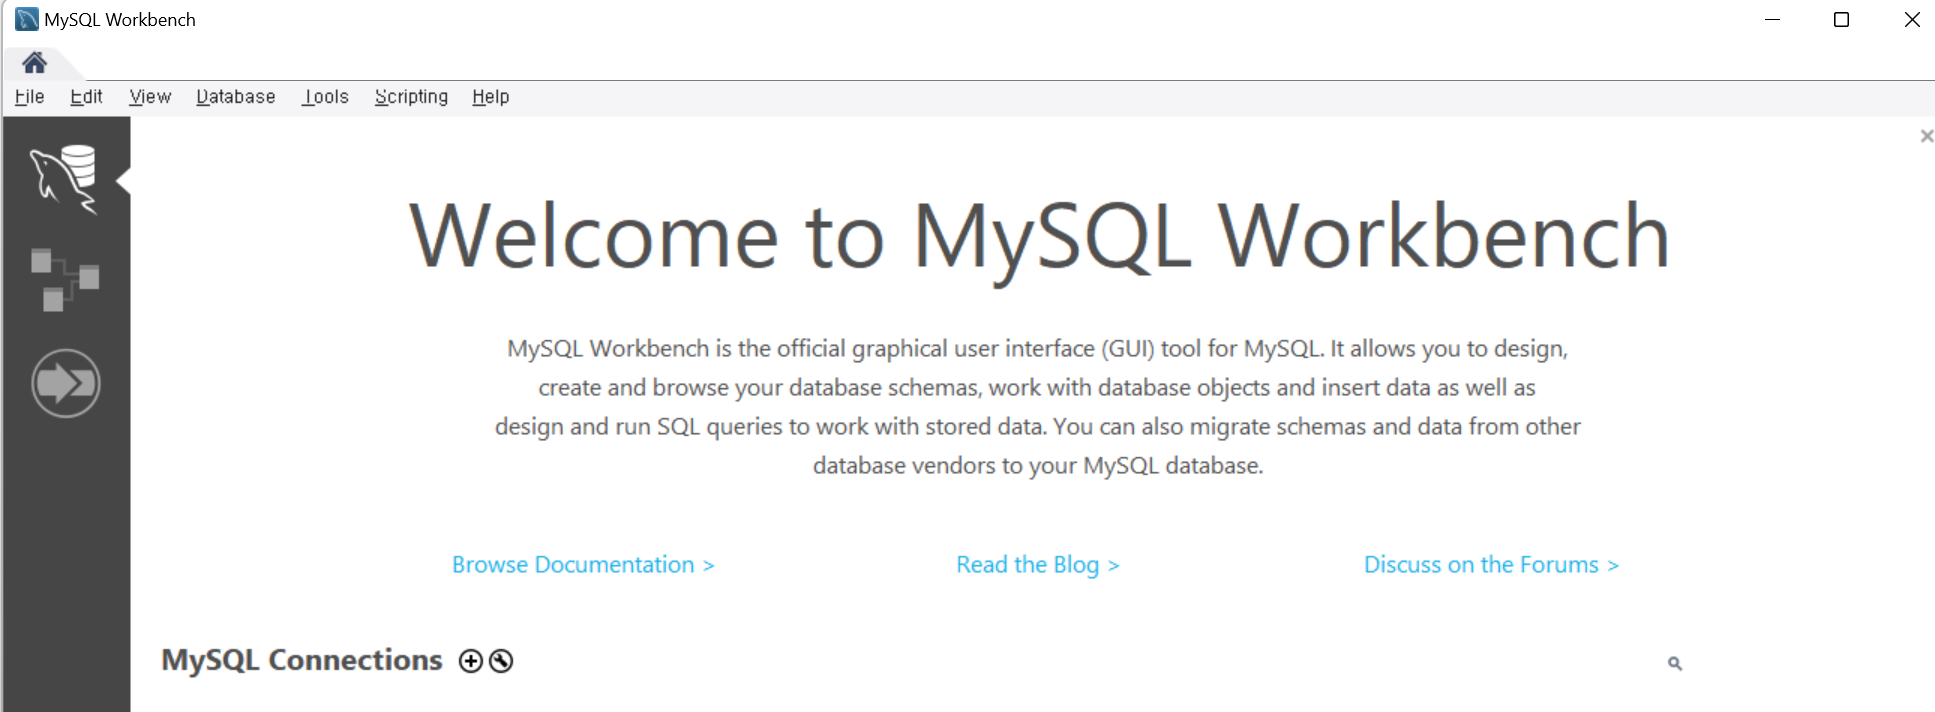Minimize the MySQL Workbench window
Screen dimensions: 1935x712
click(x=1773, y=19)
